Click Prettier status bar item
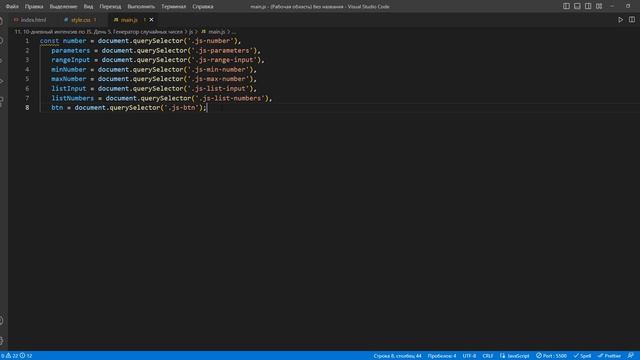This screenshot has width=640, height=360. point(609,356)
